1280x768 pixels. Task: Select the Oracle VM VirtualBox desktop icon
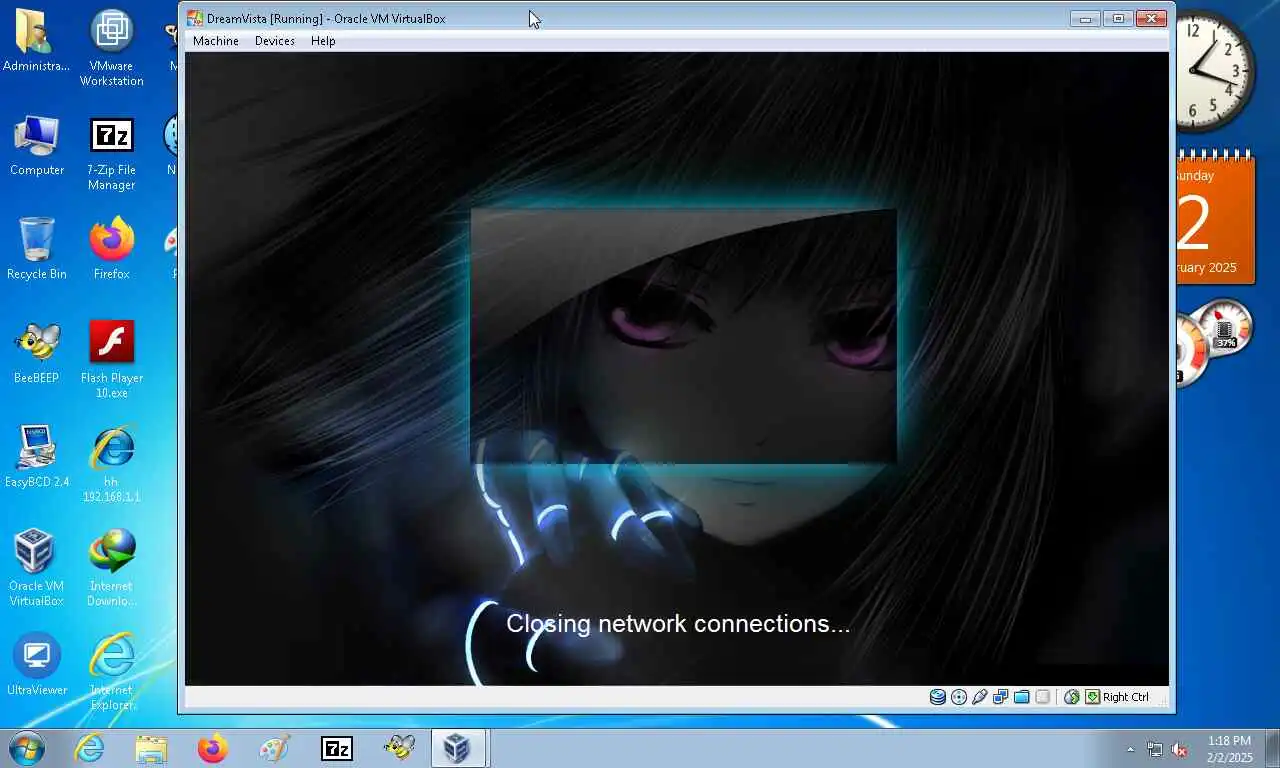37,568
